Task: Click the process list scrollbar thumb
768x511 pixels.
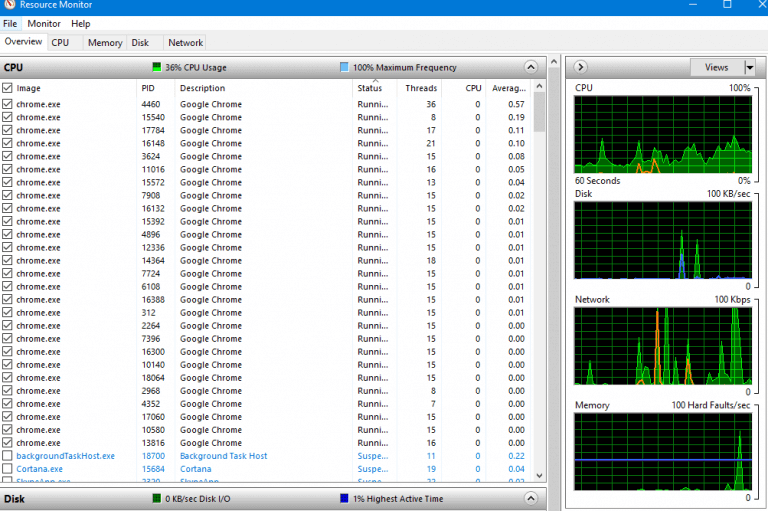Action: coord(539,112)
